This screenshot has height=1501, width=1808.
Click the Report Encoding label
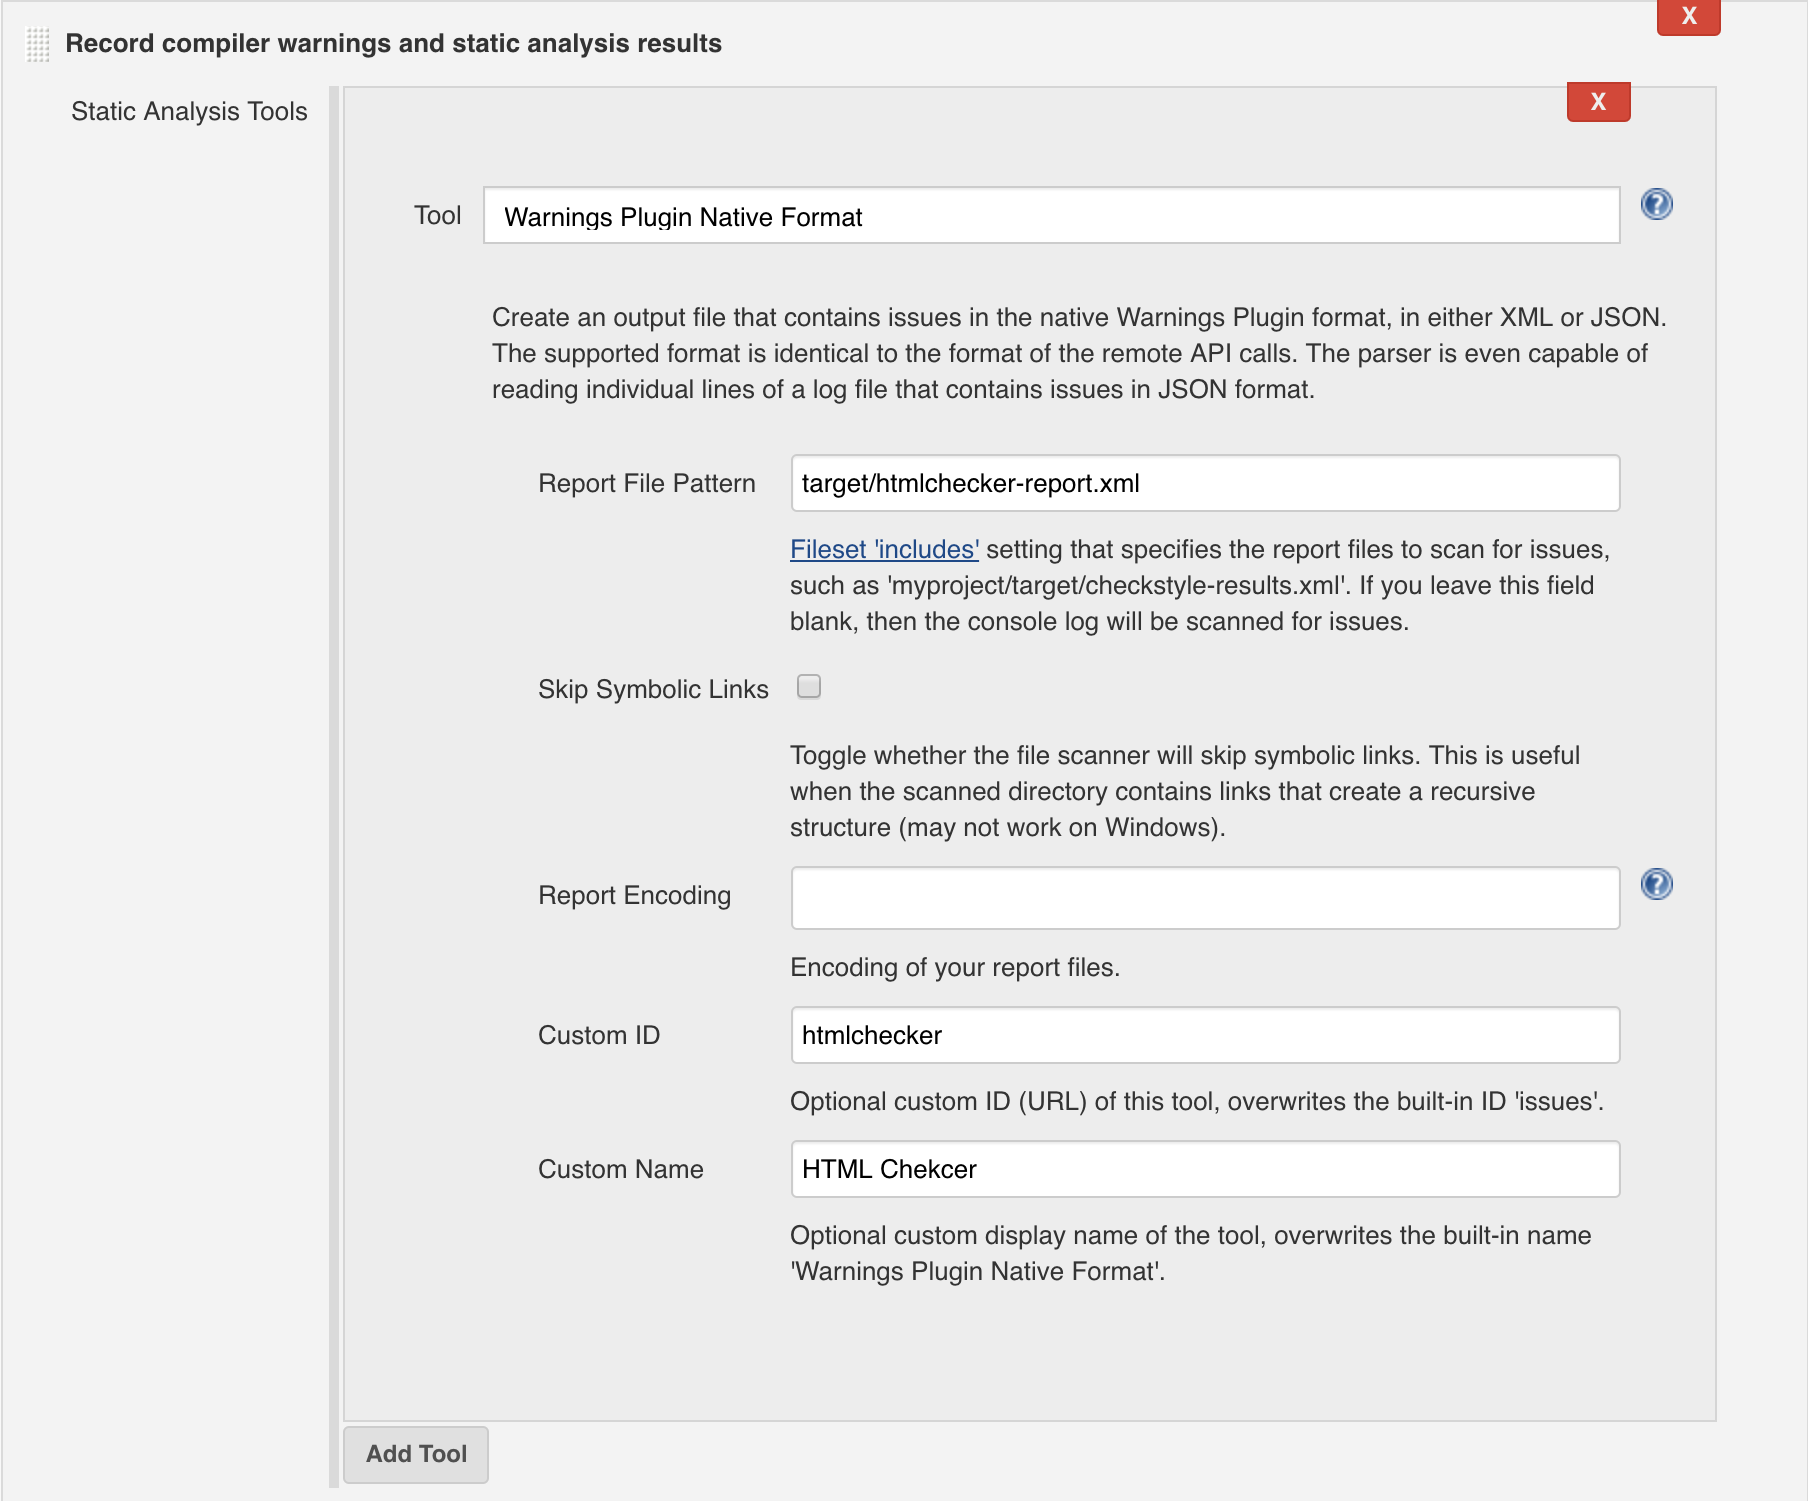pyautogui.click(x=634, y=896)
